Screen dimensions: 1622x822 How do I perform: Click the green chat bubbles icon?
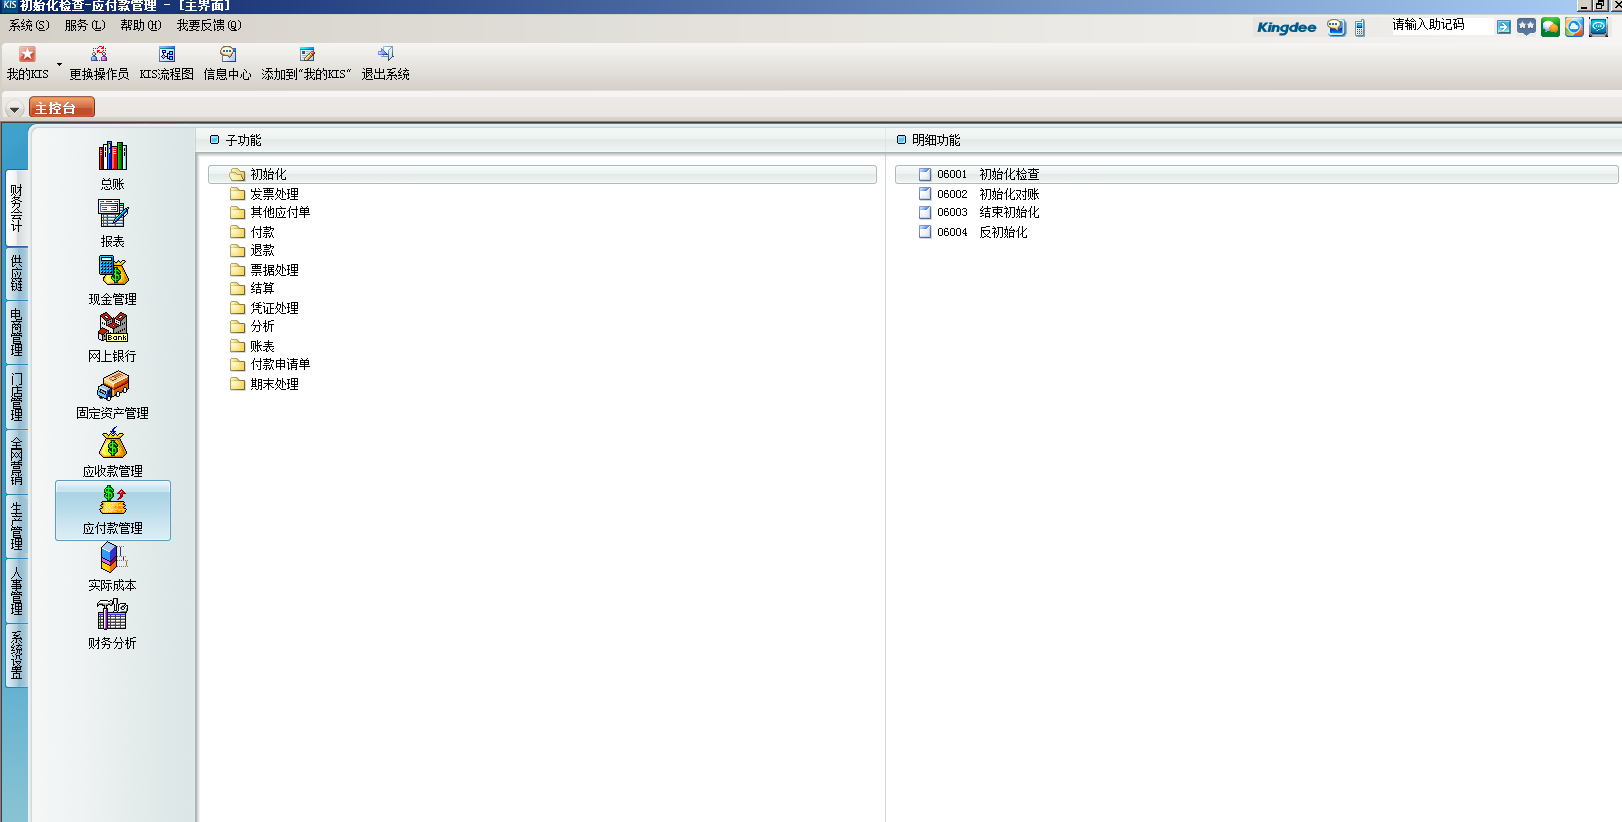pos(1550,27)
